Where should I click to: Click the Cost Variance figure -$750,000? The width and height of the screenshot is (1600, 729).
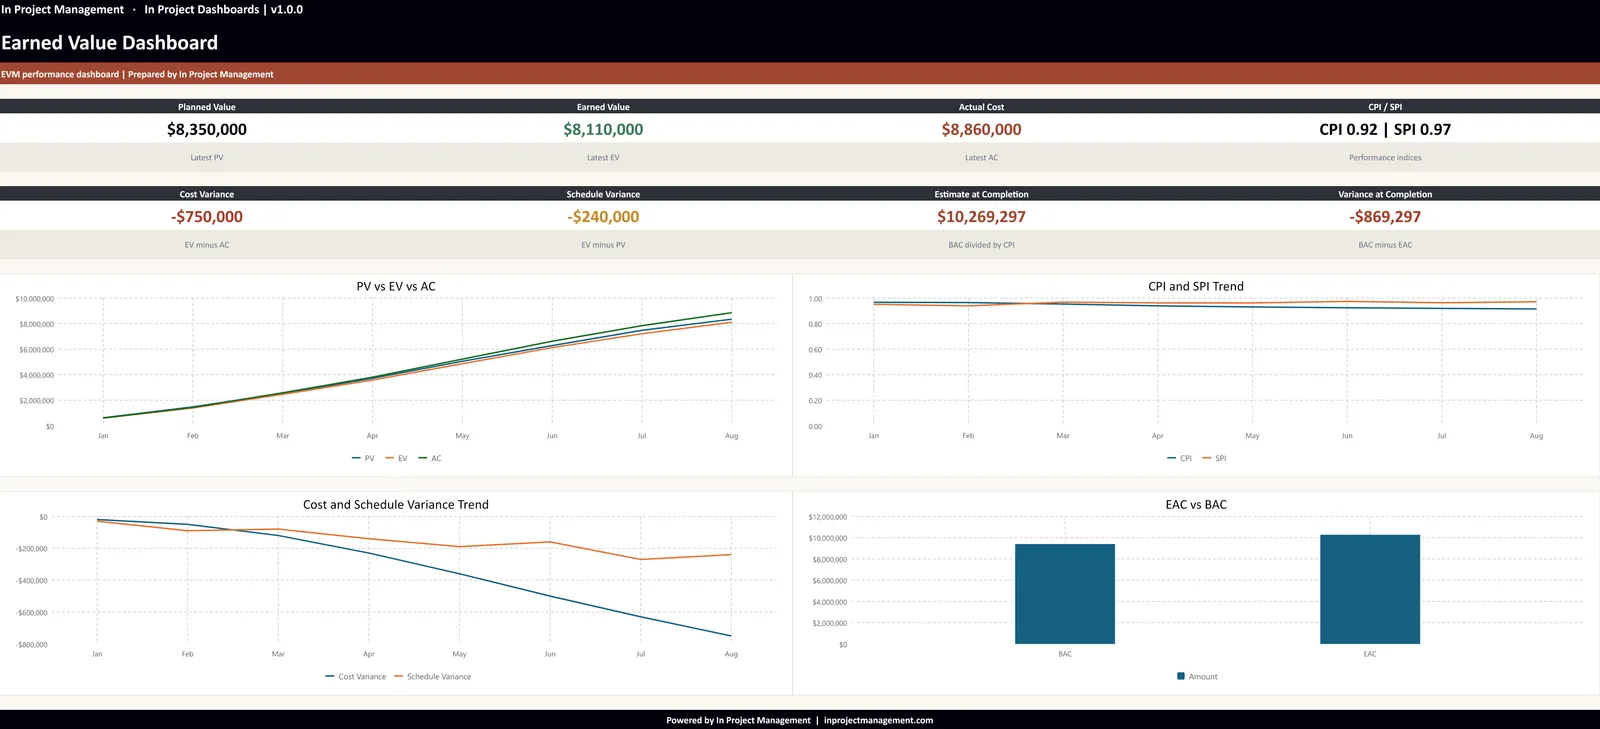[x=207, y=217]
